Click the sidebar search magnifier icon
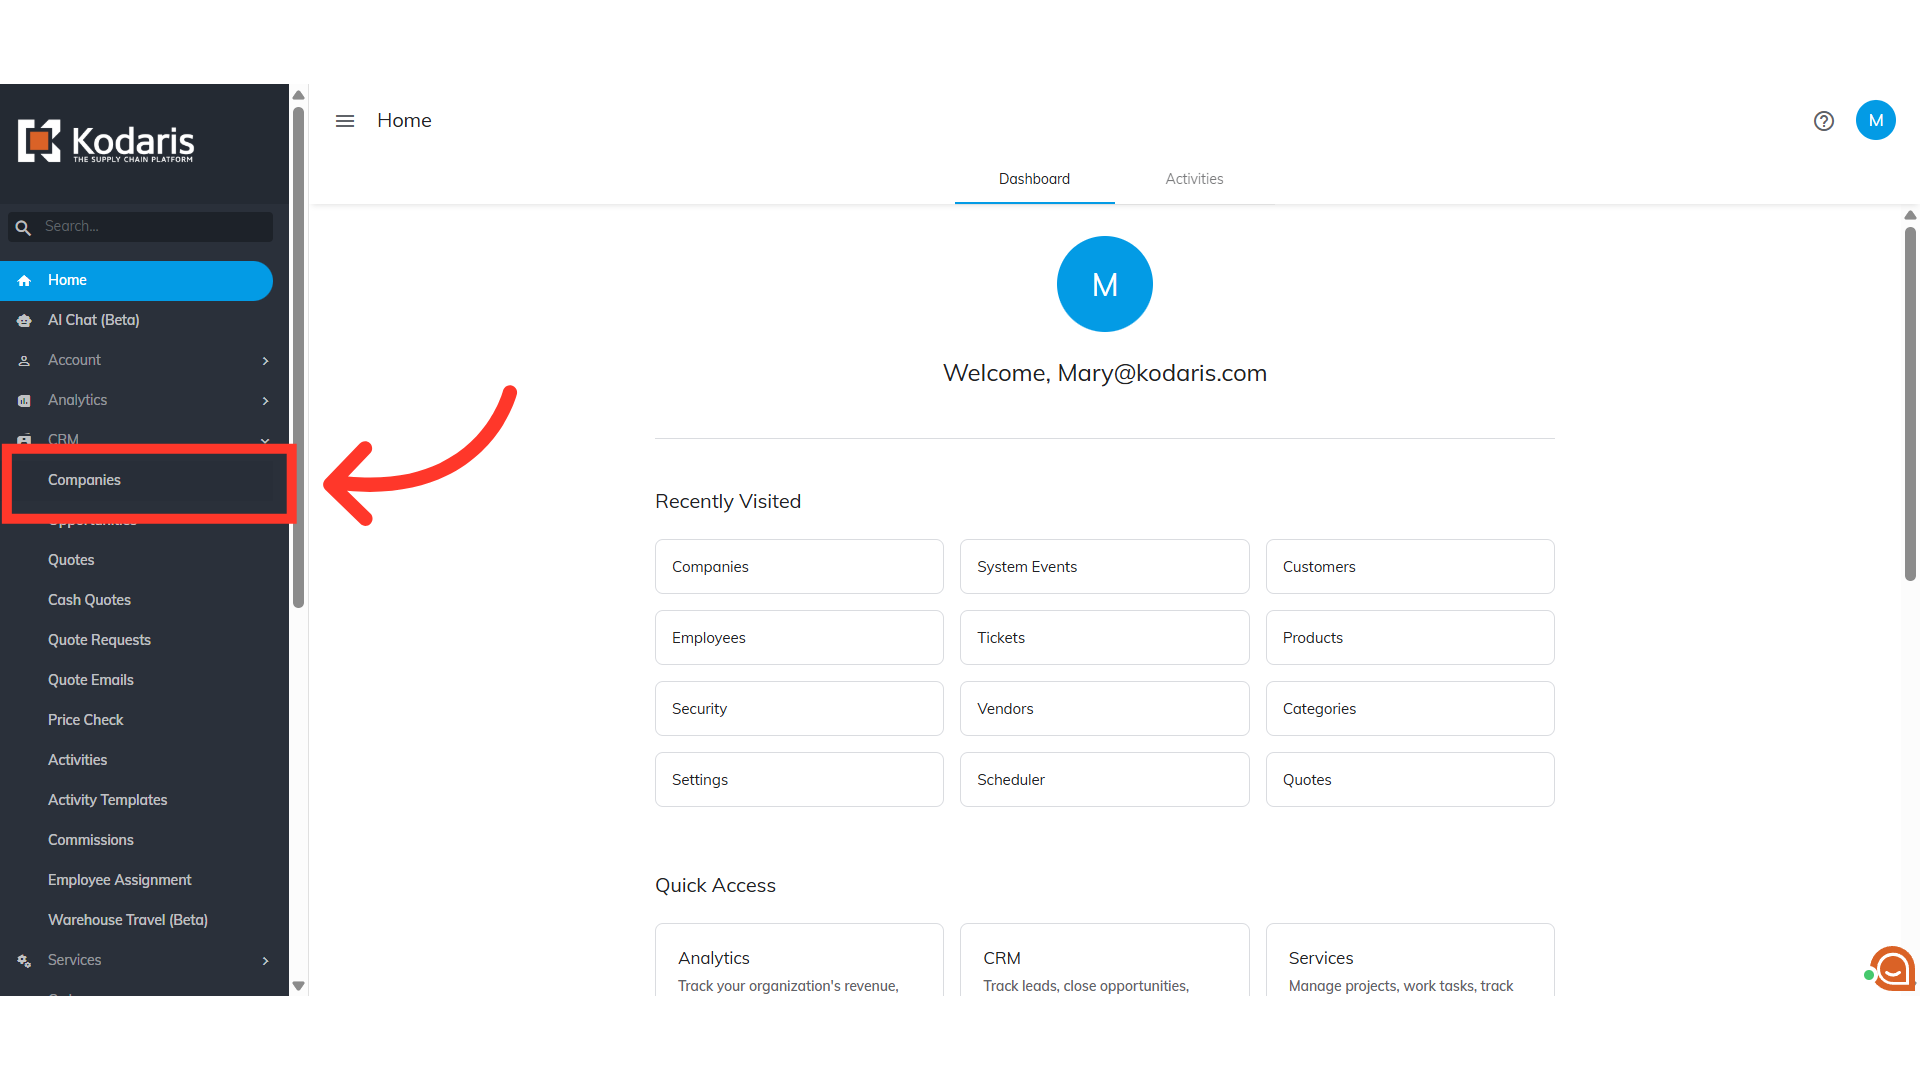Screen dimensions: 1920x1080 point(23,228)
